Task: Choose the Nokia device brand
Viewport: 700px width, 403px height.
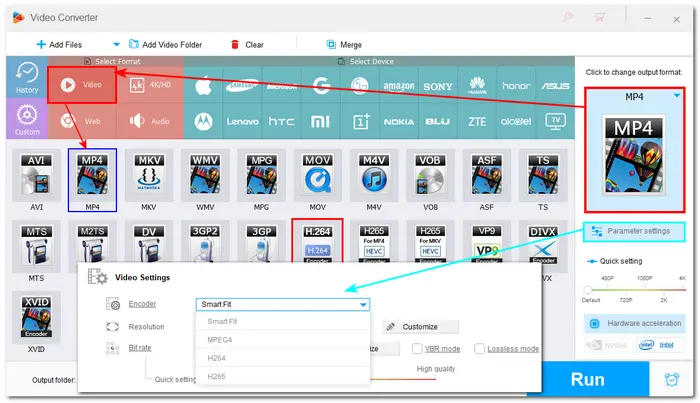Action: click(399, 121)
